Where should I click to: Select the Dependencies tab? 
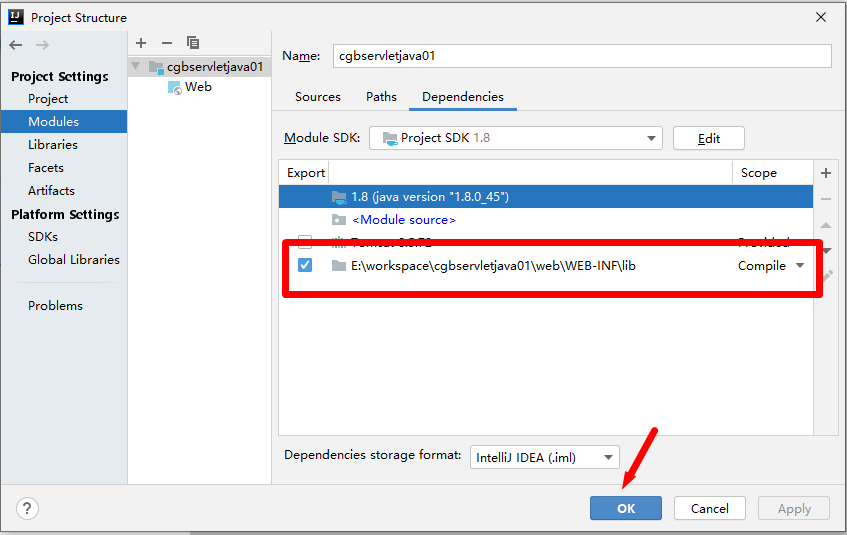463,97
